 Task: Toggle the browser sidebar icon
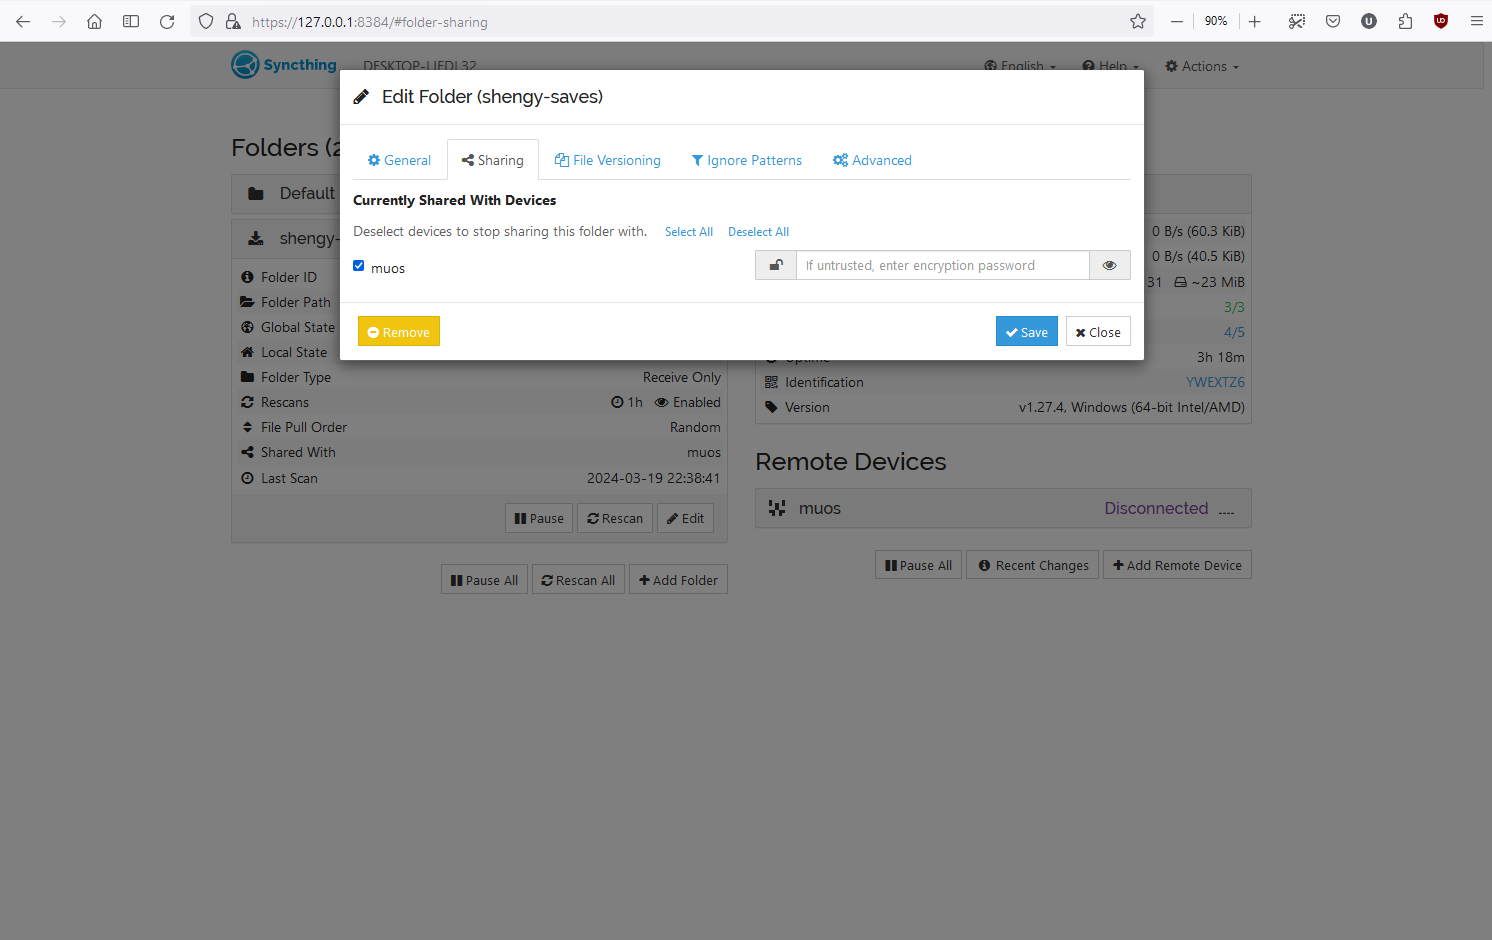[131, 21]
